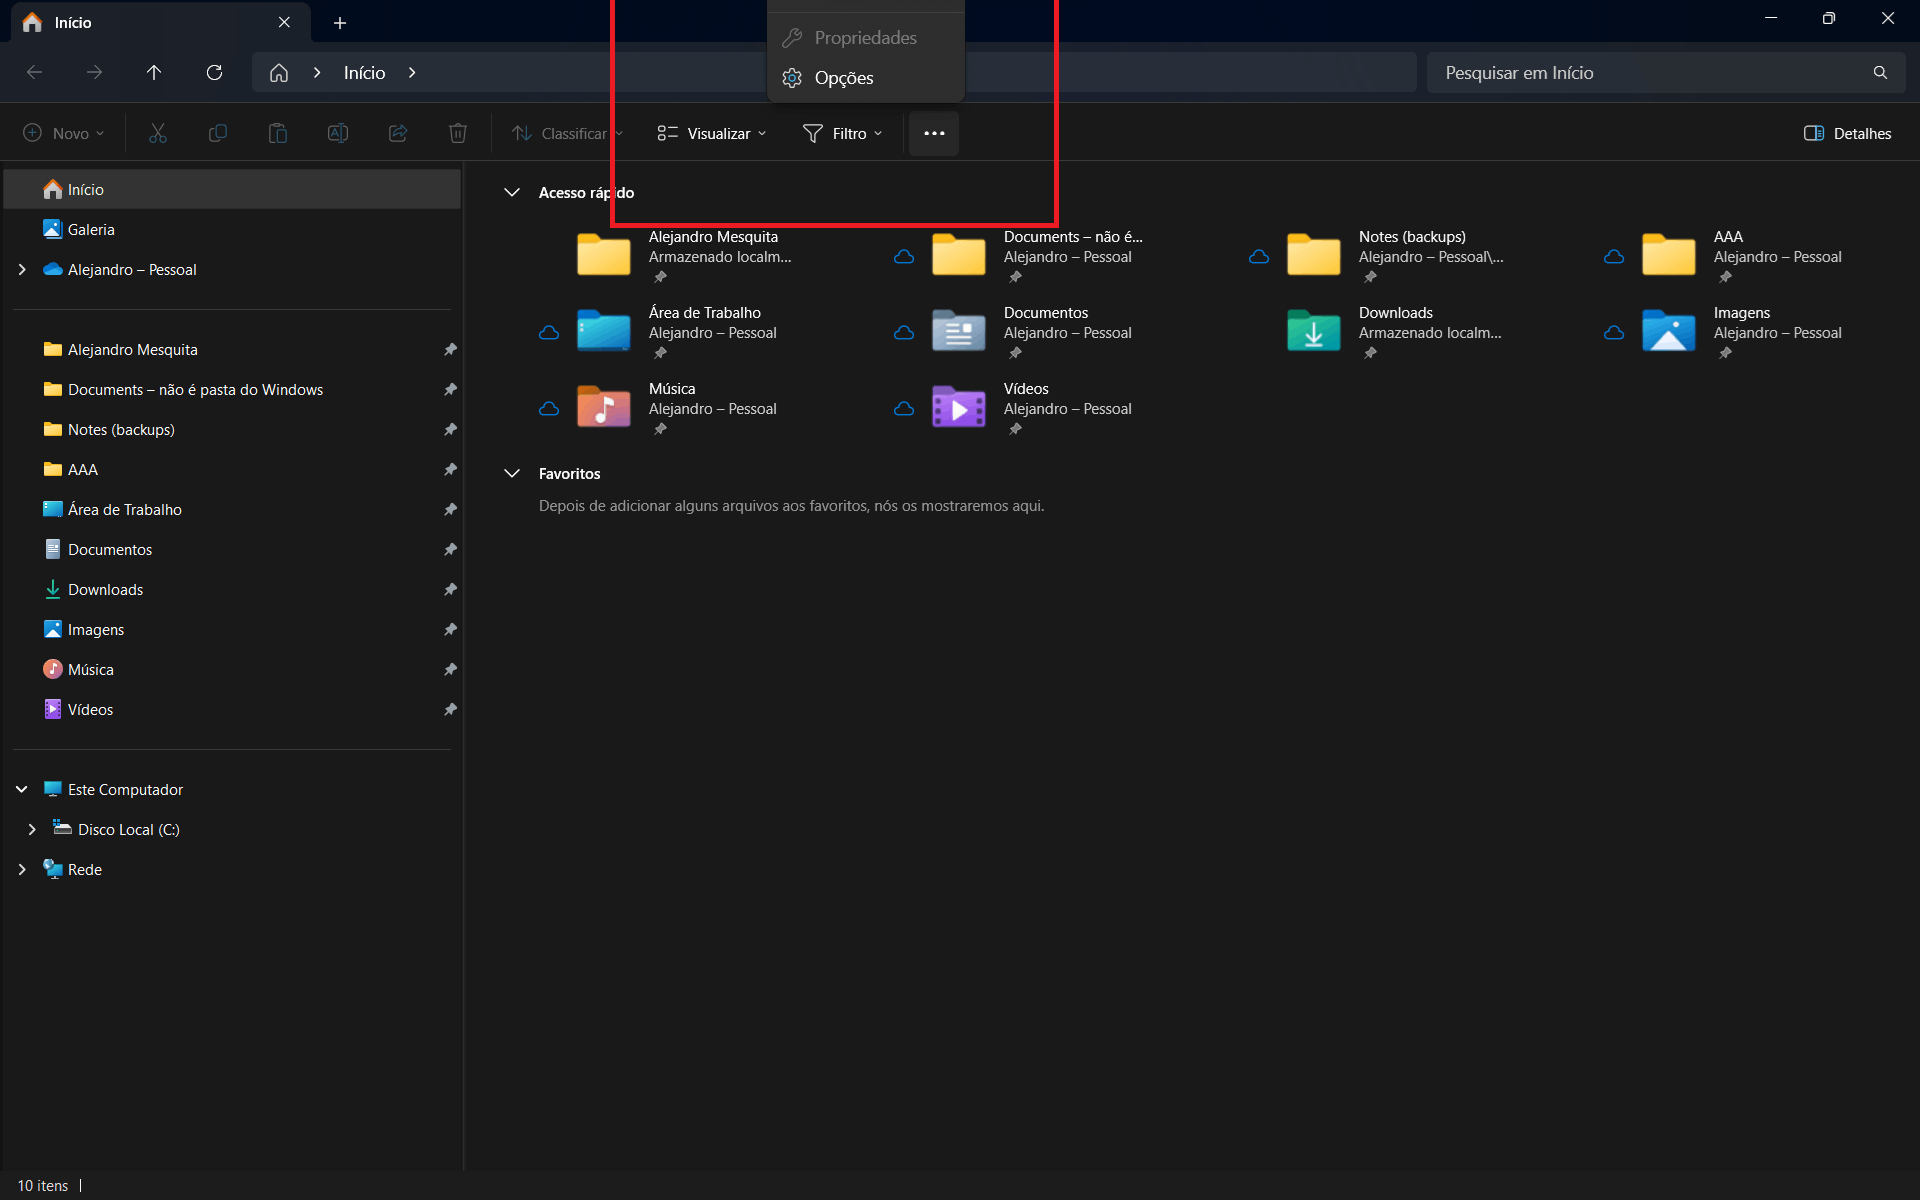1920x1200 pixels.
Task: Toggle the Detalhes pane
Action: [x=1846, y=133]
